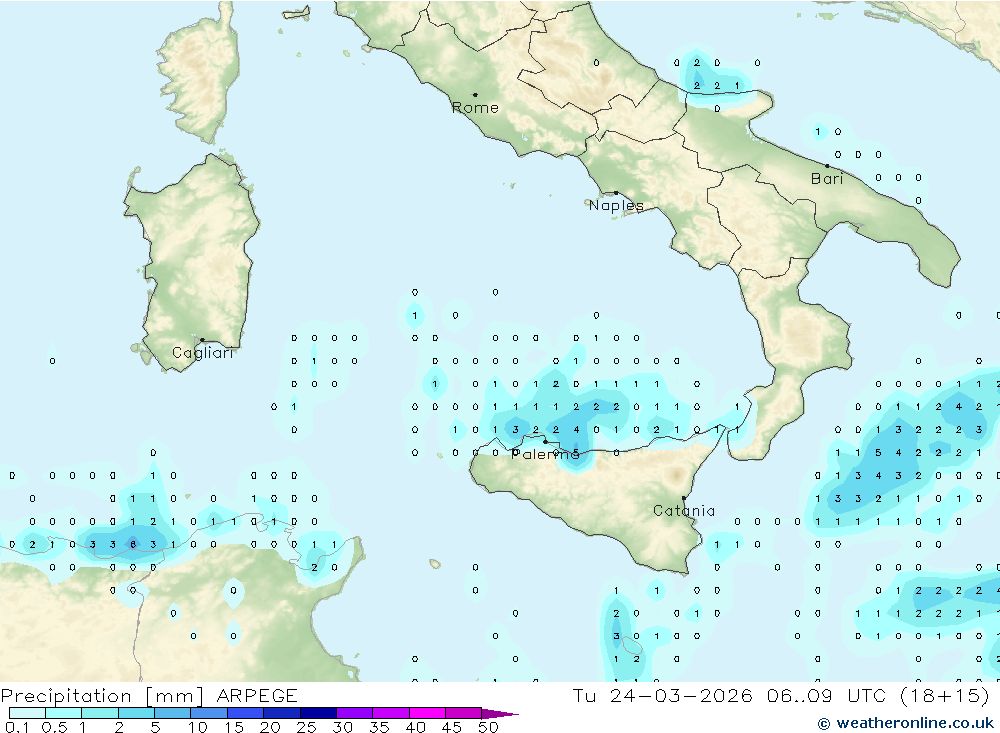The height and width of the screenshot is (733, 1000).
Task: Pick the 30–35 mm purple legend swatch
Action: (355, 713)
